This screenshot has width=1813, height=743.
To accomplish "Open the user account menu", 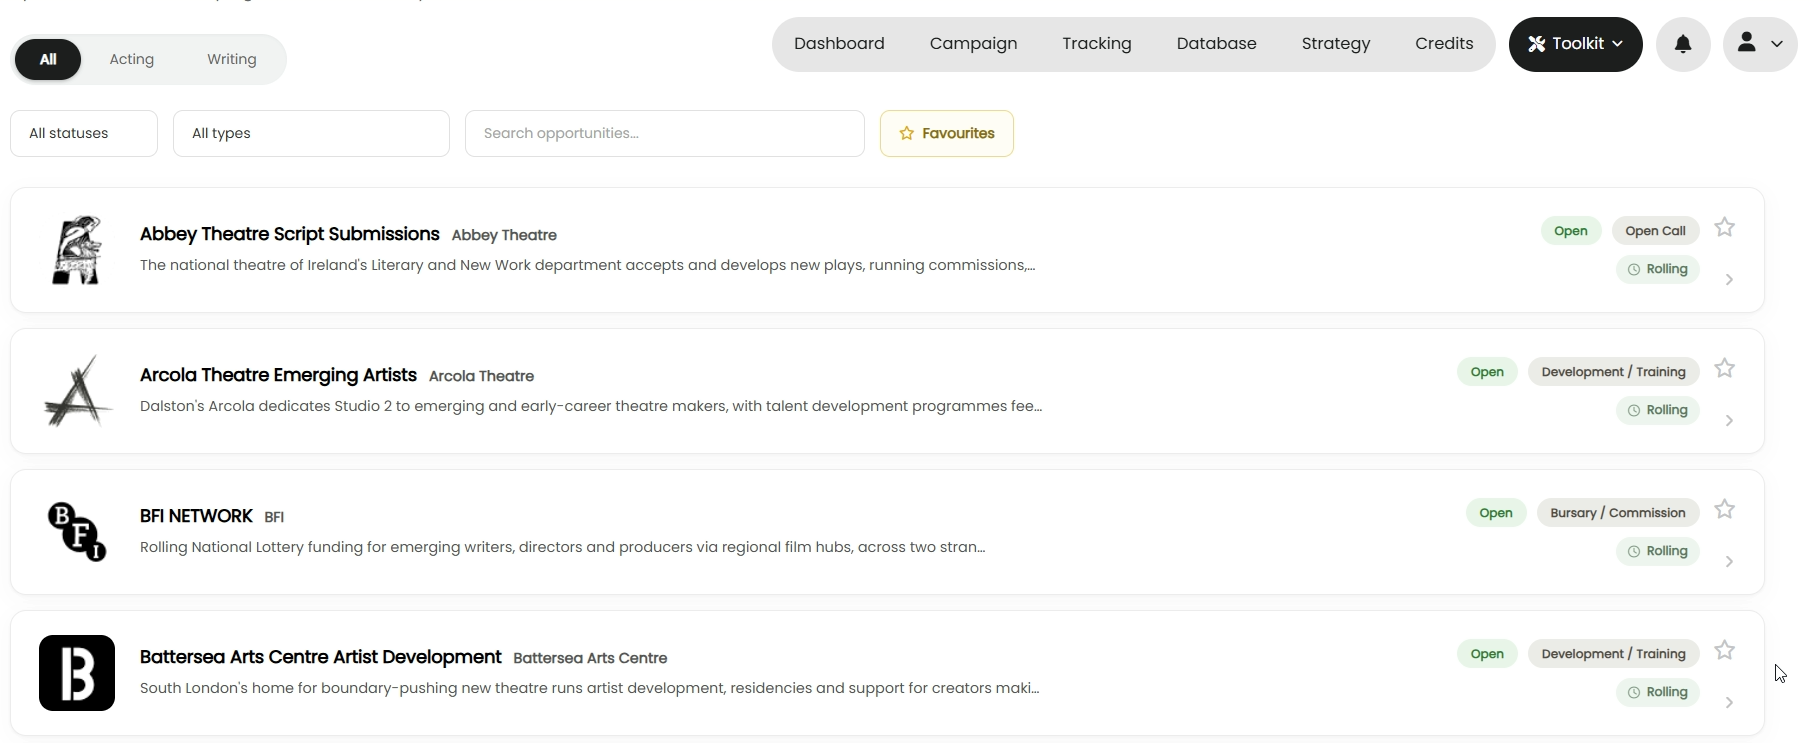I will click(1760, 44).
